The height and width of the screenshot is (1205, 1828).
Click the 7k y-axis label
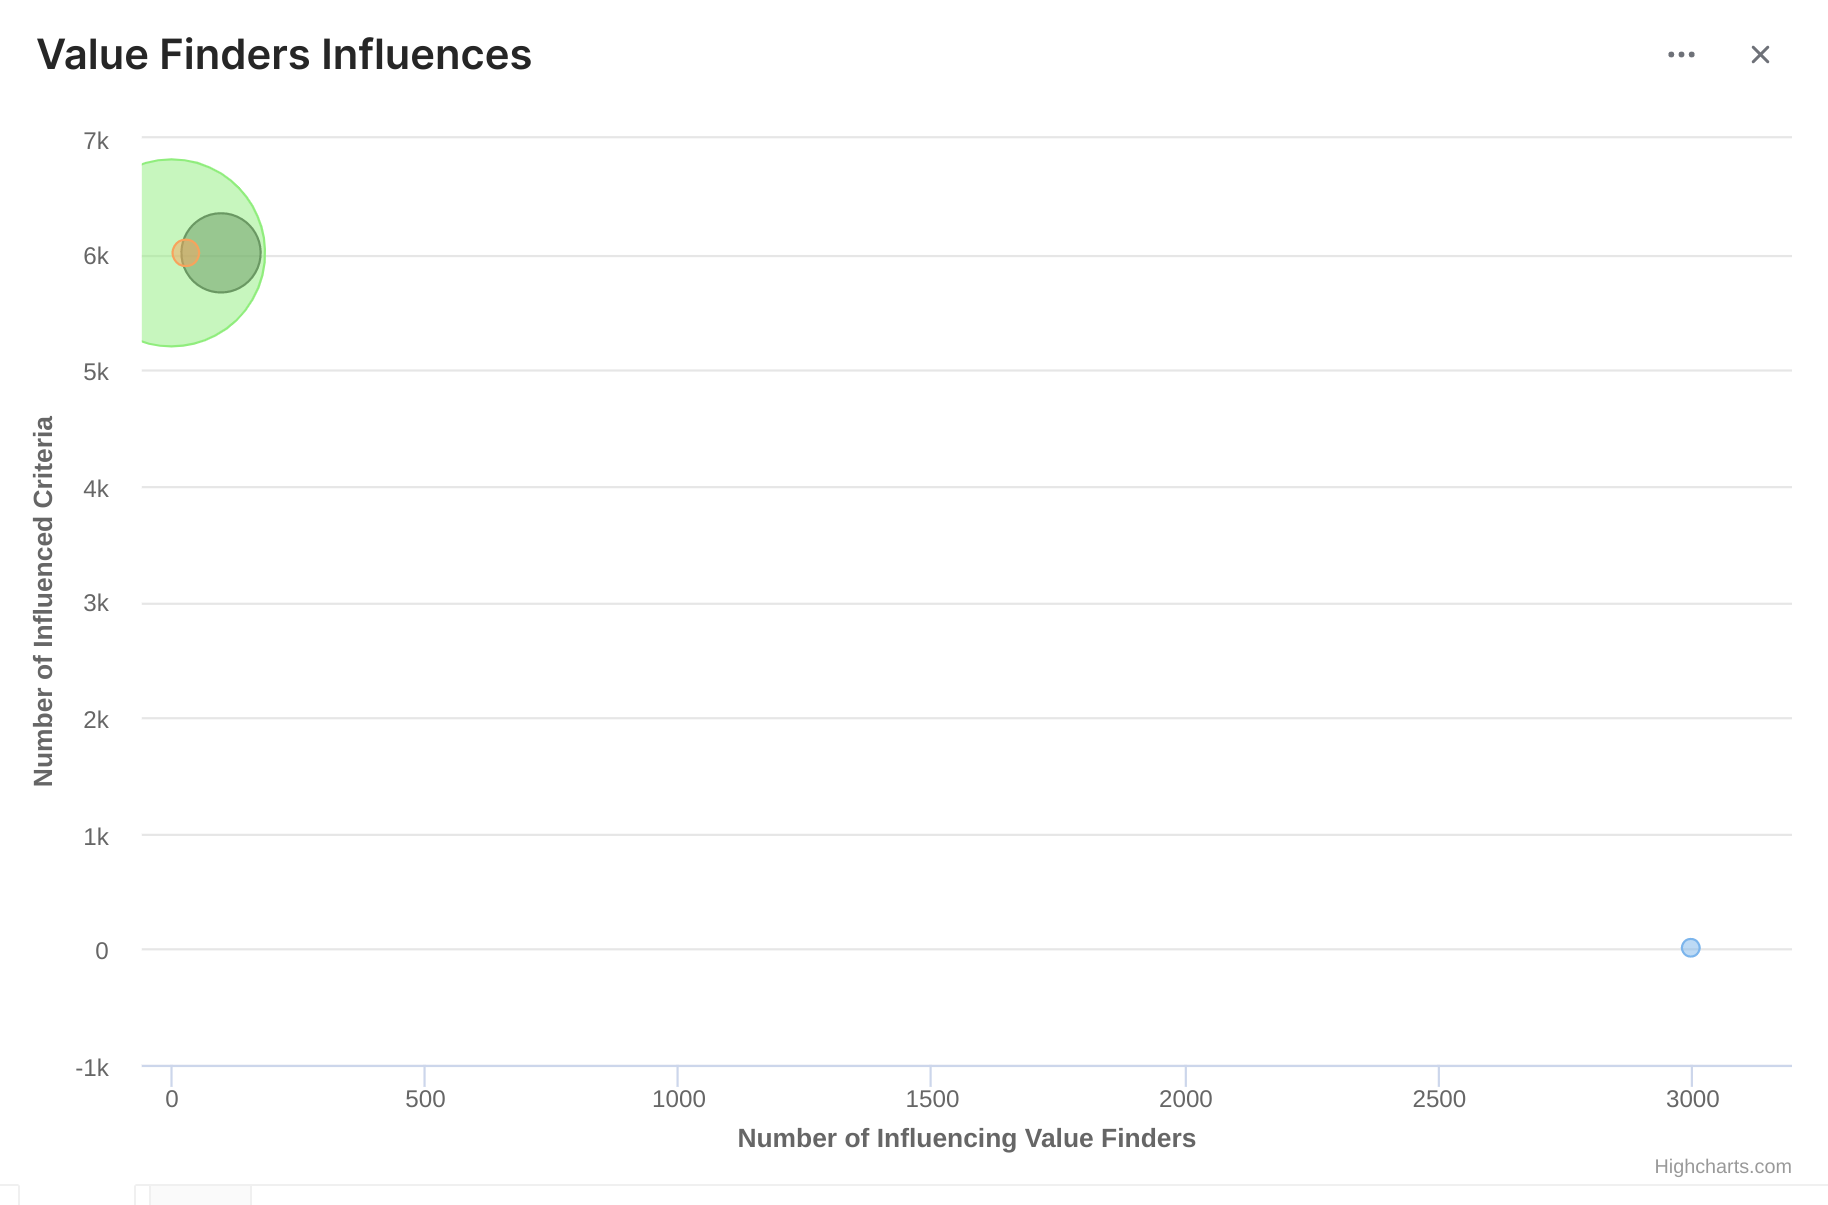click(x=96, y=141)
